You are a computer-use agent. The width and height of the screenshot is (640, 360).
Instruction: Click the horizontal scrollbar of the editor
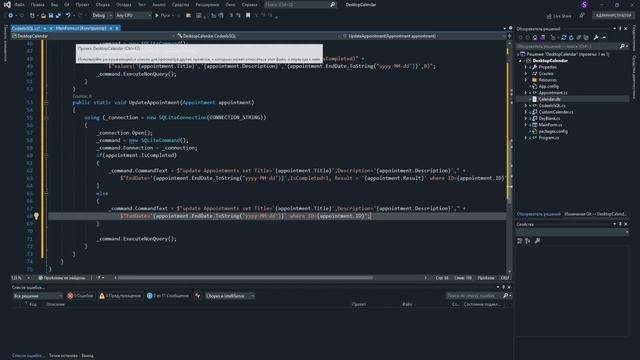point(245,278)
